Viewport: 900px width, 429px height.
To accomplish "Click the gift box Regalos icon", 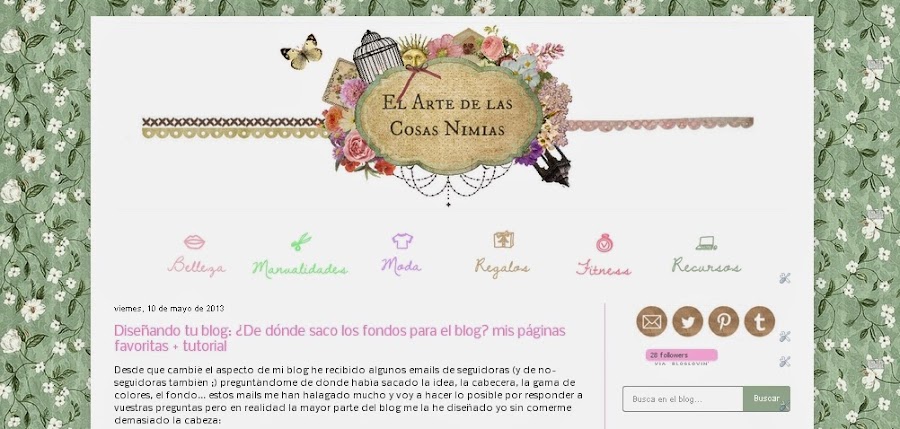I will click(503, 239).
